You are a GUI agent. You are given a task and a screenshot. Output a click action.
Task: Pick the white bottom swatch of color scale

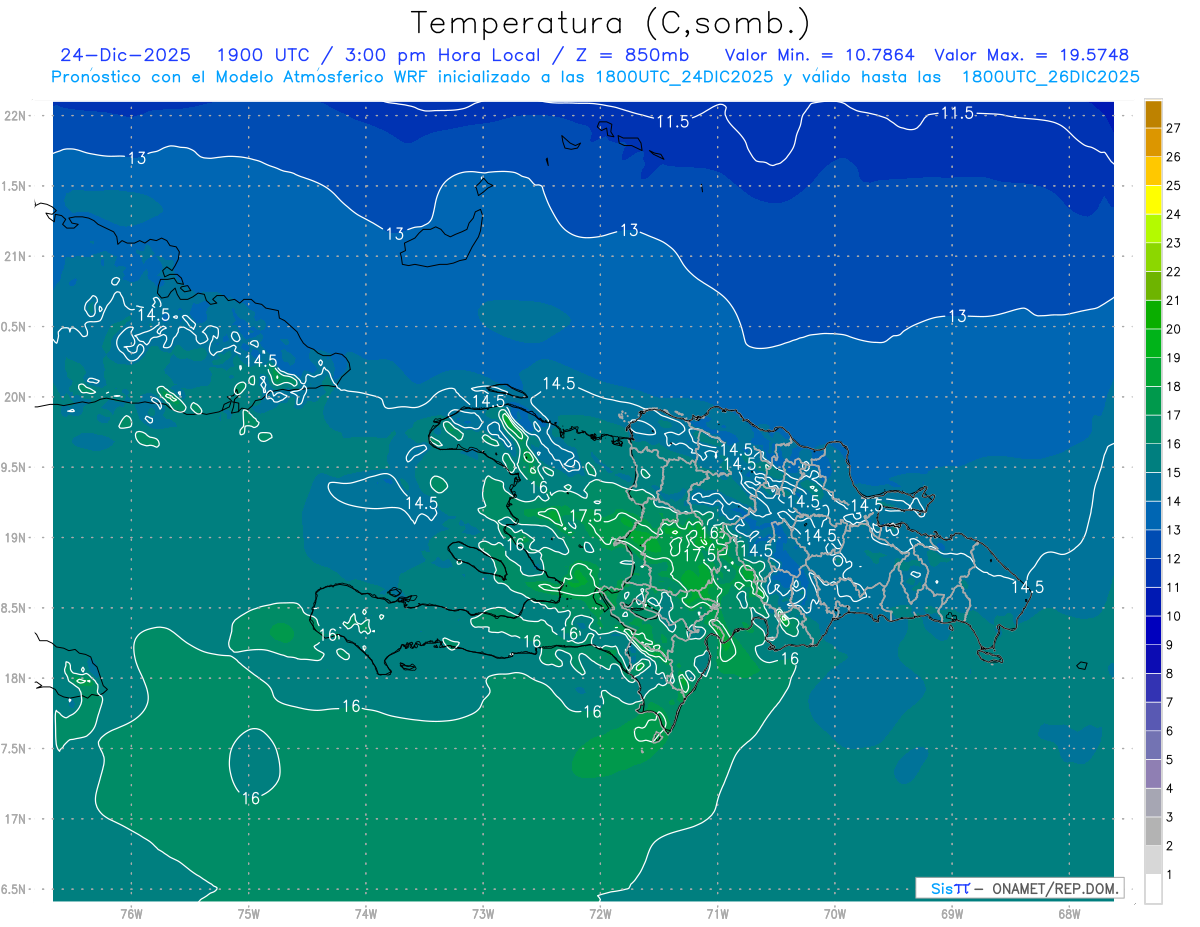1153,888
